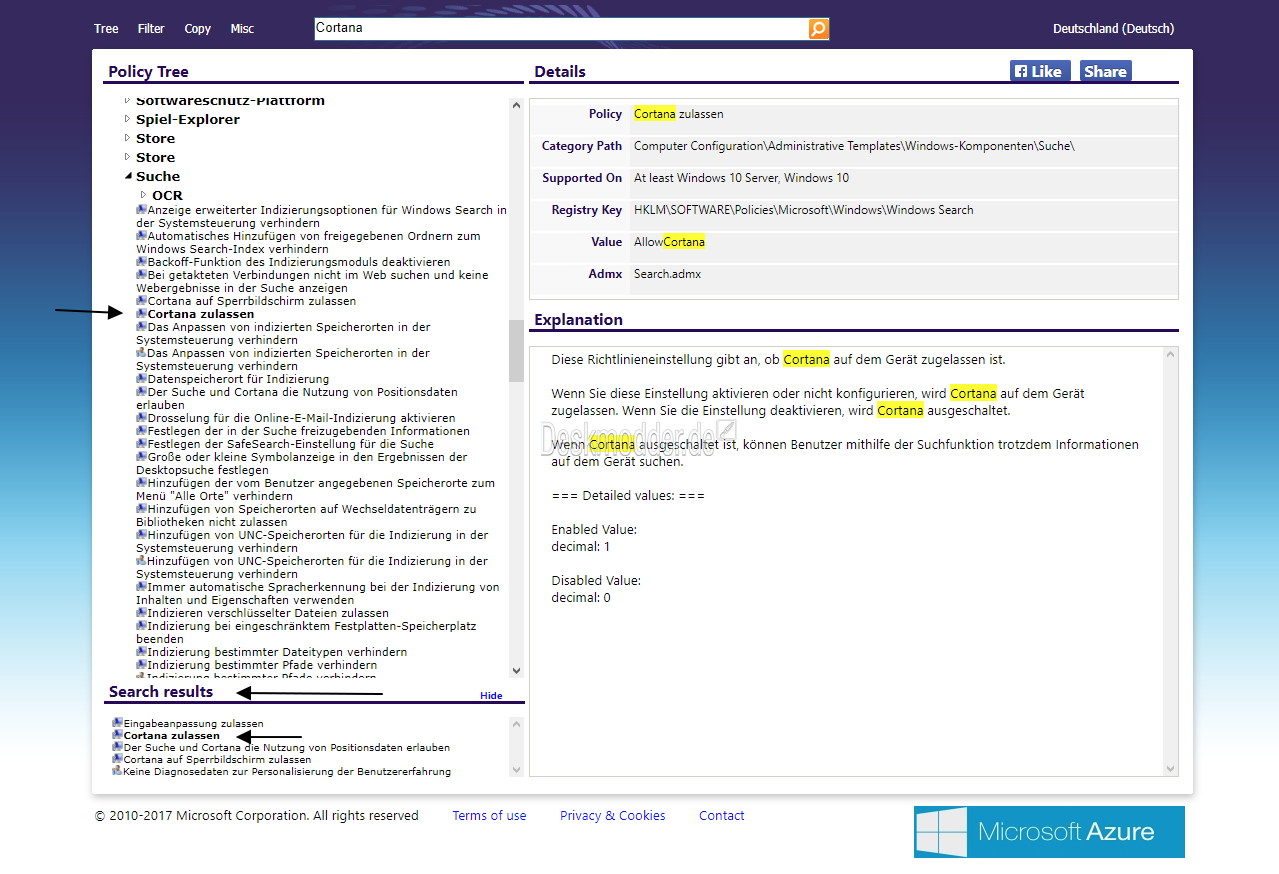The image size is (1279, 874).
Task: Click policy icon beside Anzeige erweiterter Indizierungsoptionen
Action: tap(141, 210)
